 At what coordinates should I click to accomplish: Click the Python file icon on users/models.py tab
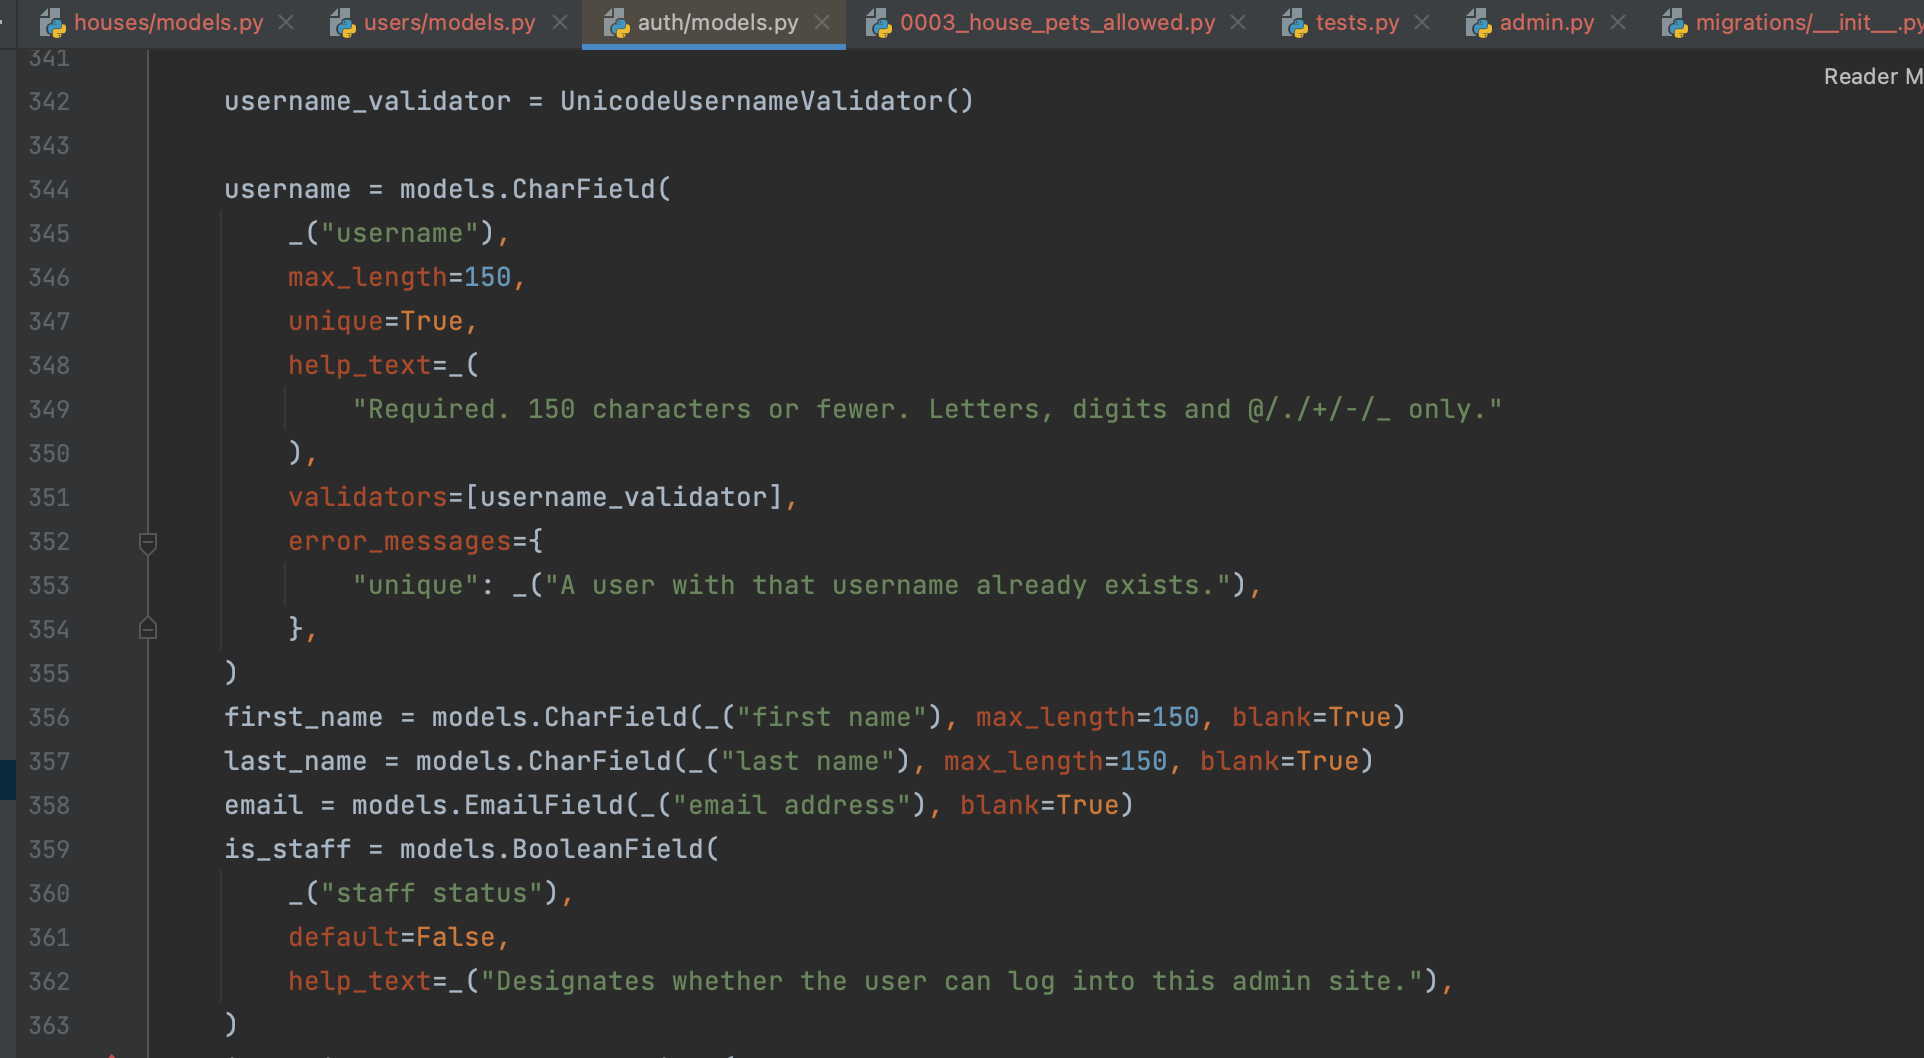coord(343,23)
